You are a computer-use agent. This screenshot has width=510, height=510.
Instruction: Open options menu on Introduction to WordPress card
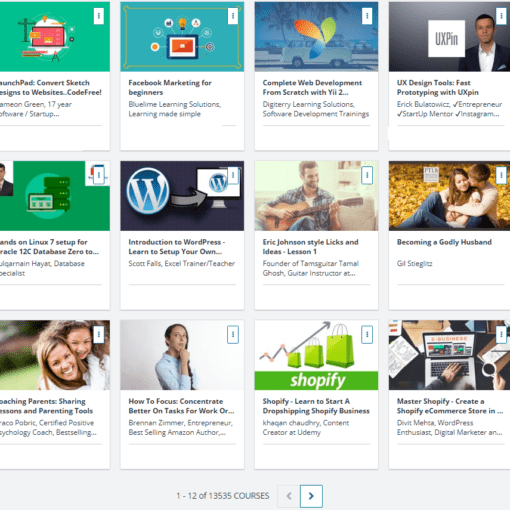coord(233,175)
